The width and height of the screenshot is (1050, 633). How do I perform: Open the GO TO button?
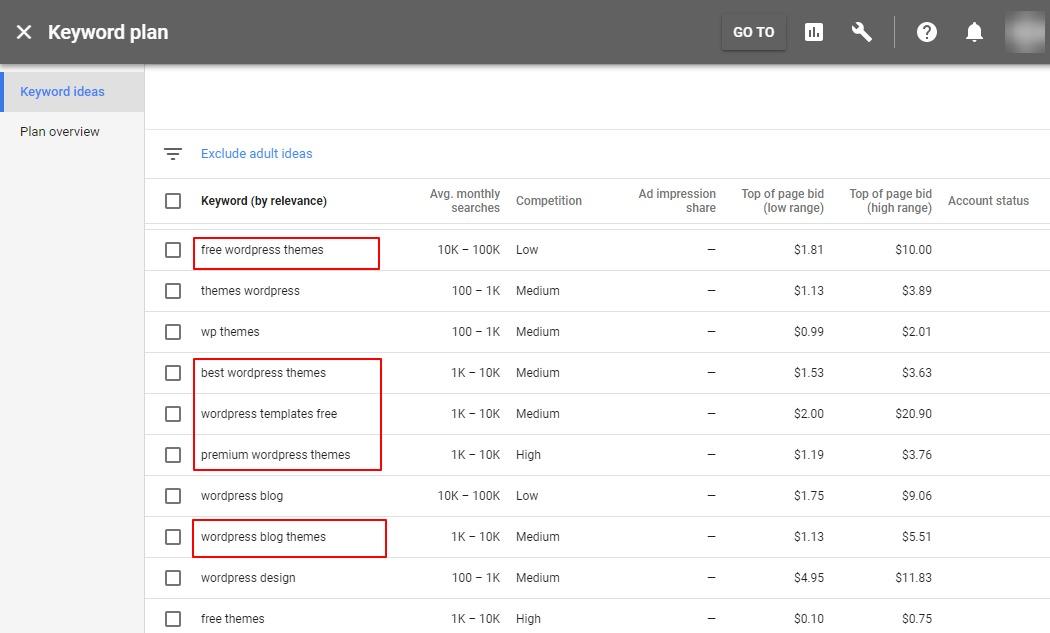(x=753, y=32)
